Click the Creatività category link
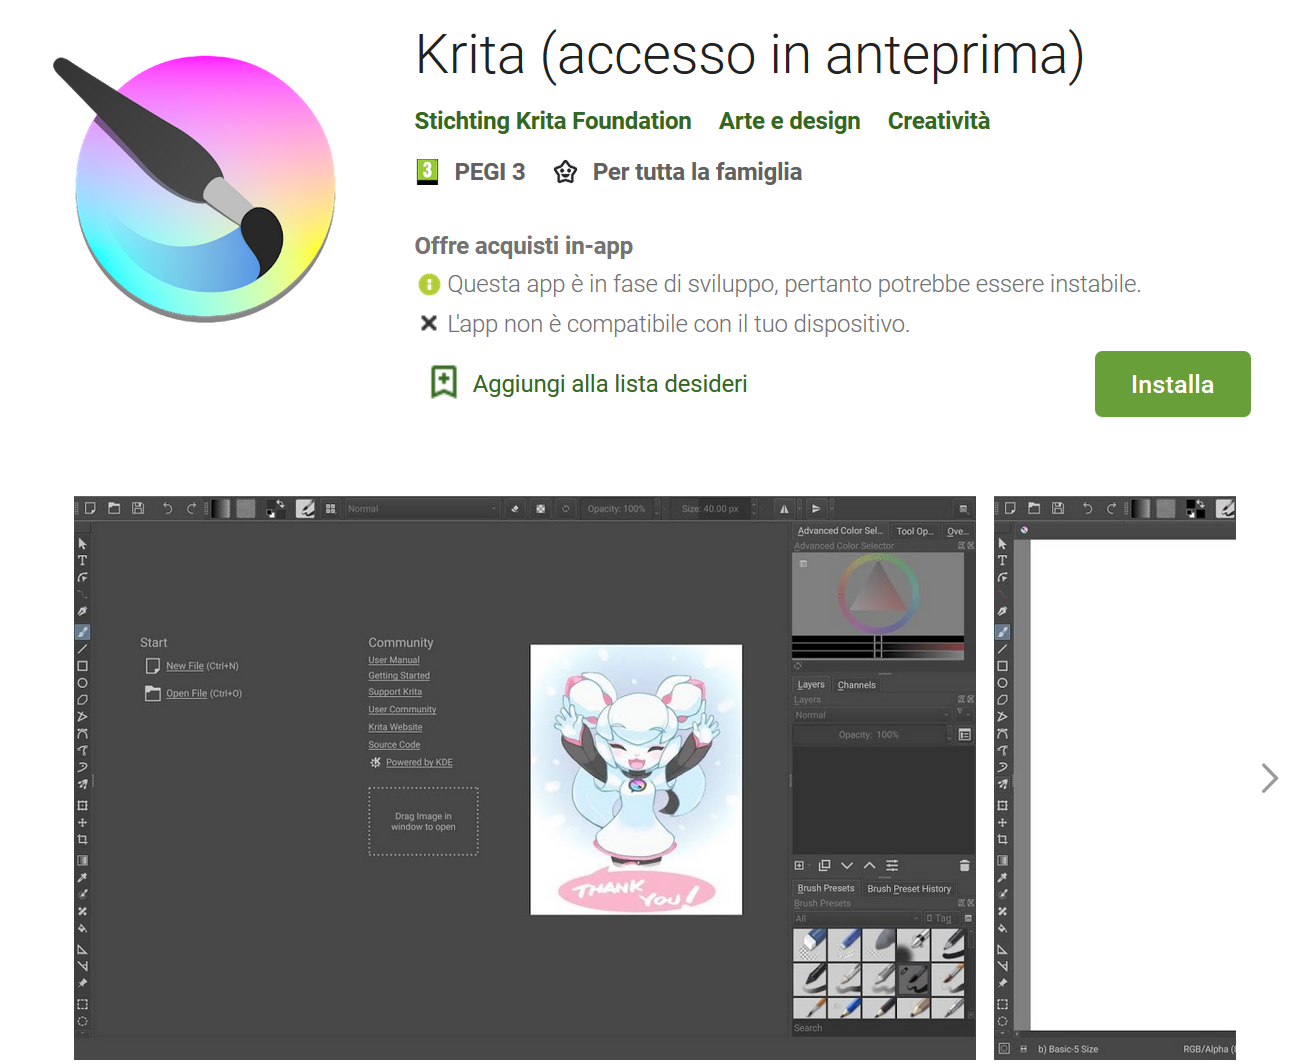Image resolution: width=1304 pixels, height=1064 pixels. (938, 121)
